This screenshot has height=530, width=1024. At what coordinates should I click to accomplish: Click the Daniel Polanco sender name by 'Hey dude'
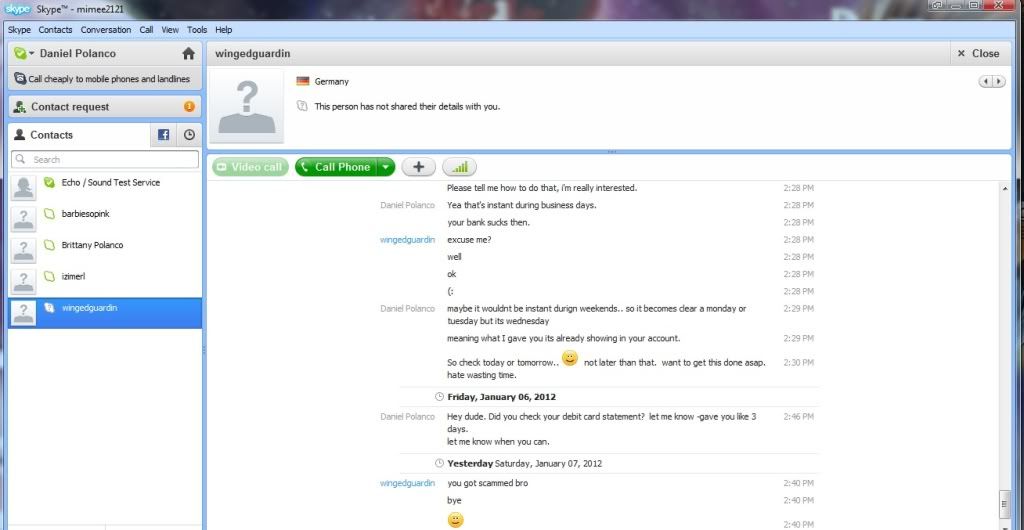click(x=408, y=416)
